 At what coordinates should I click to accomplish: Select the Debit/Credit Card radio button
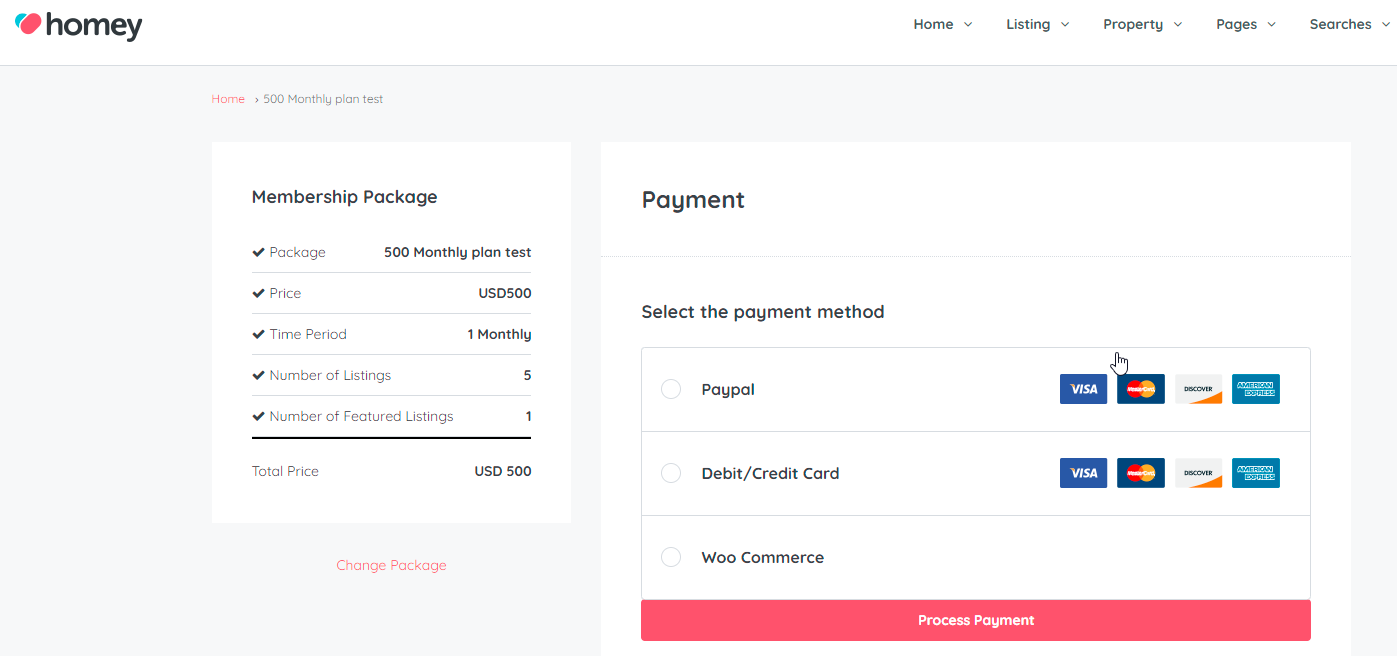coord(671,473)
